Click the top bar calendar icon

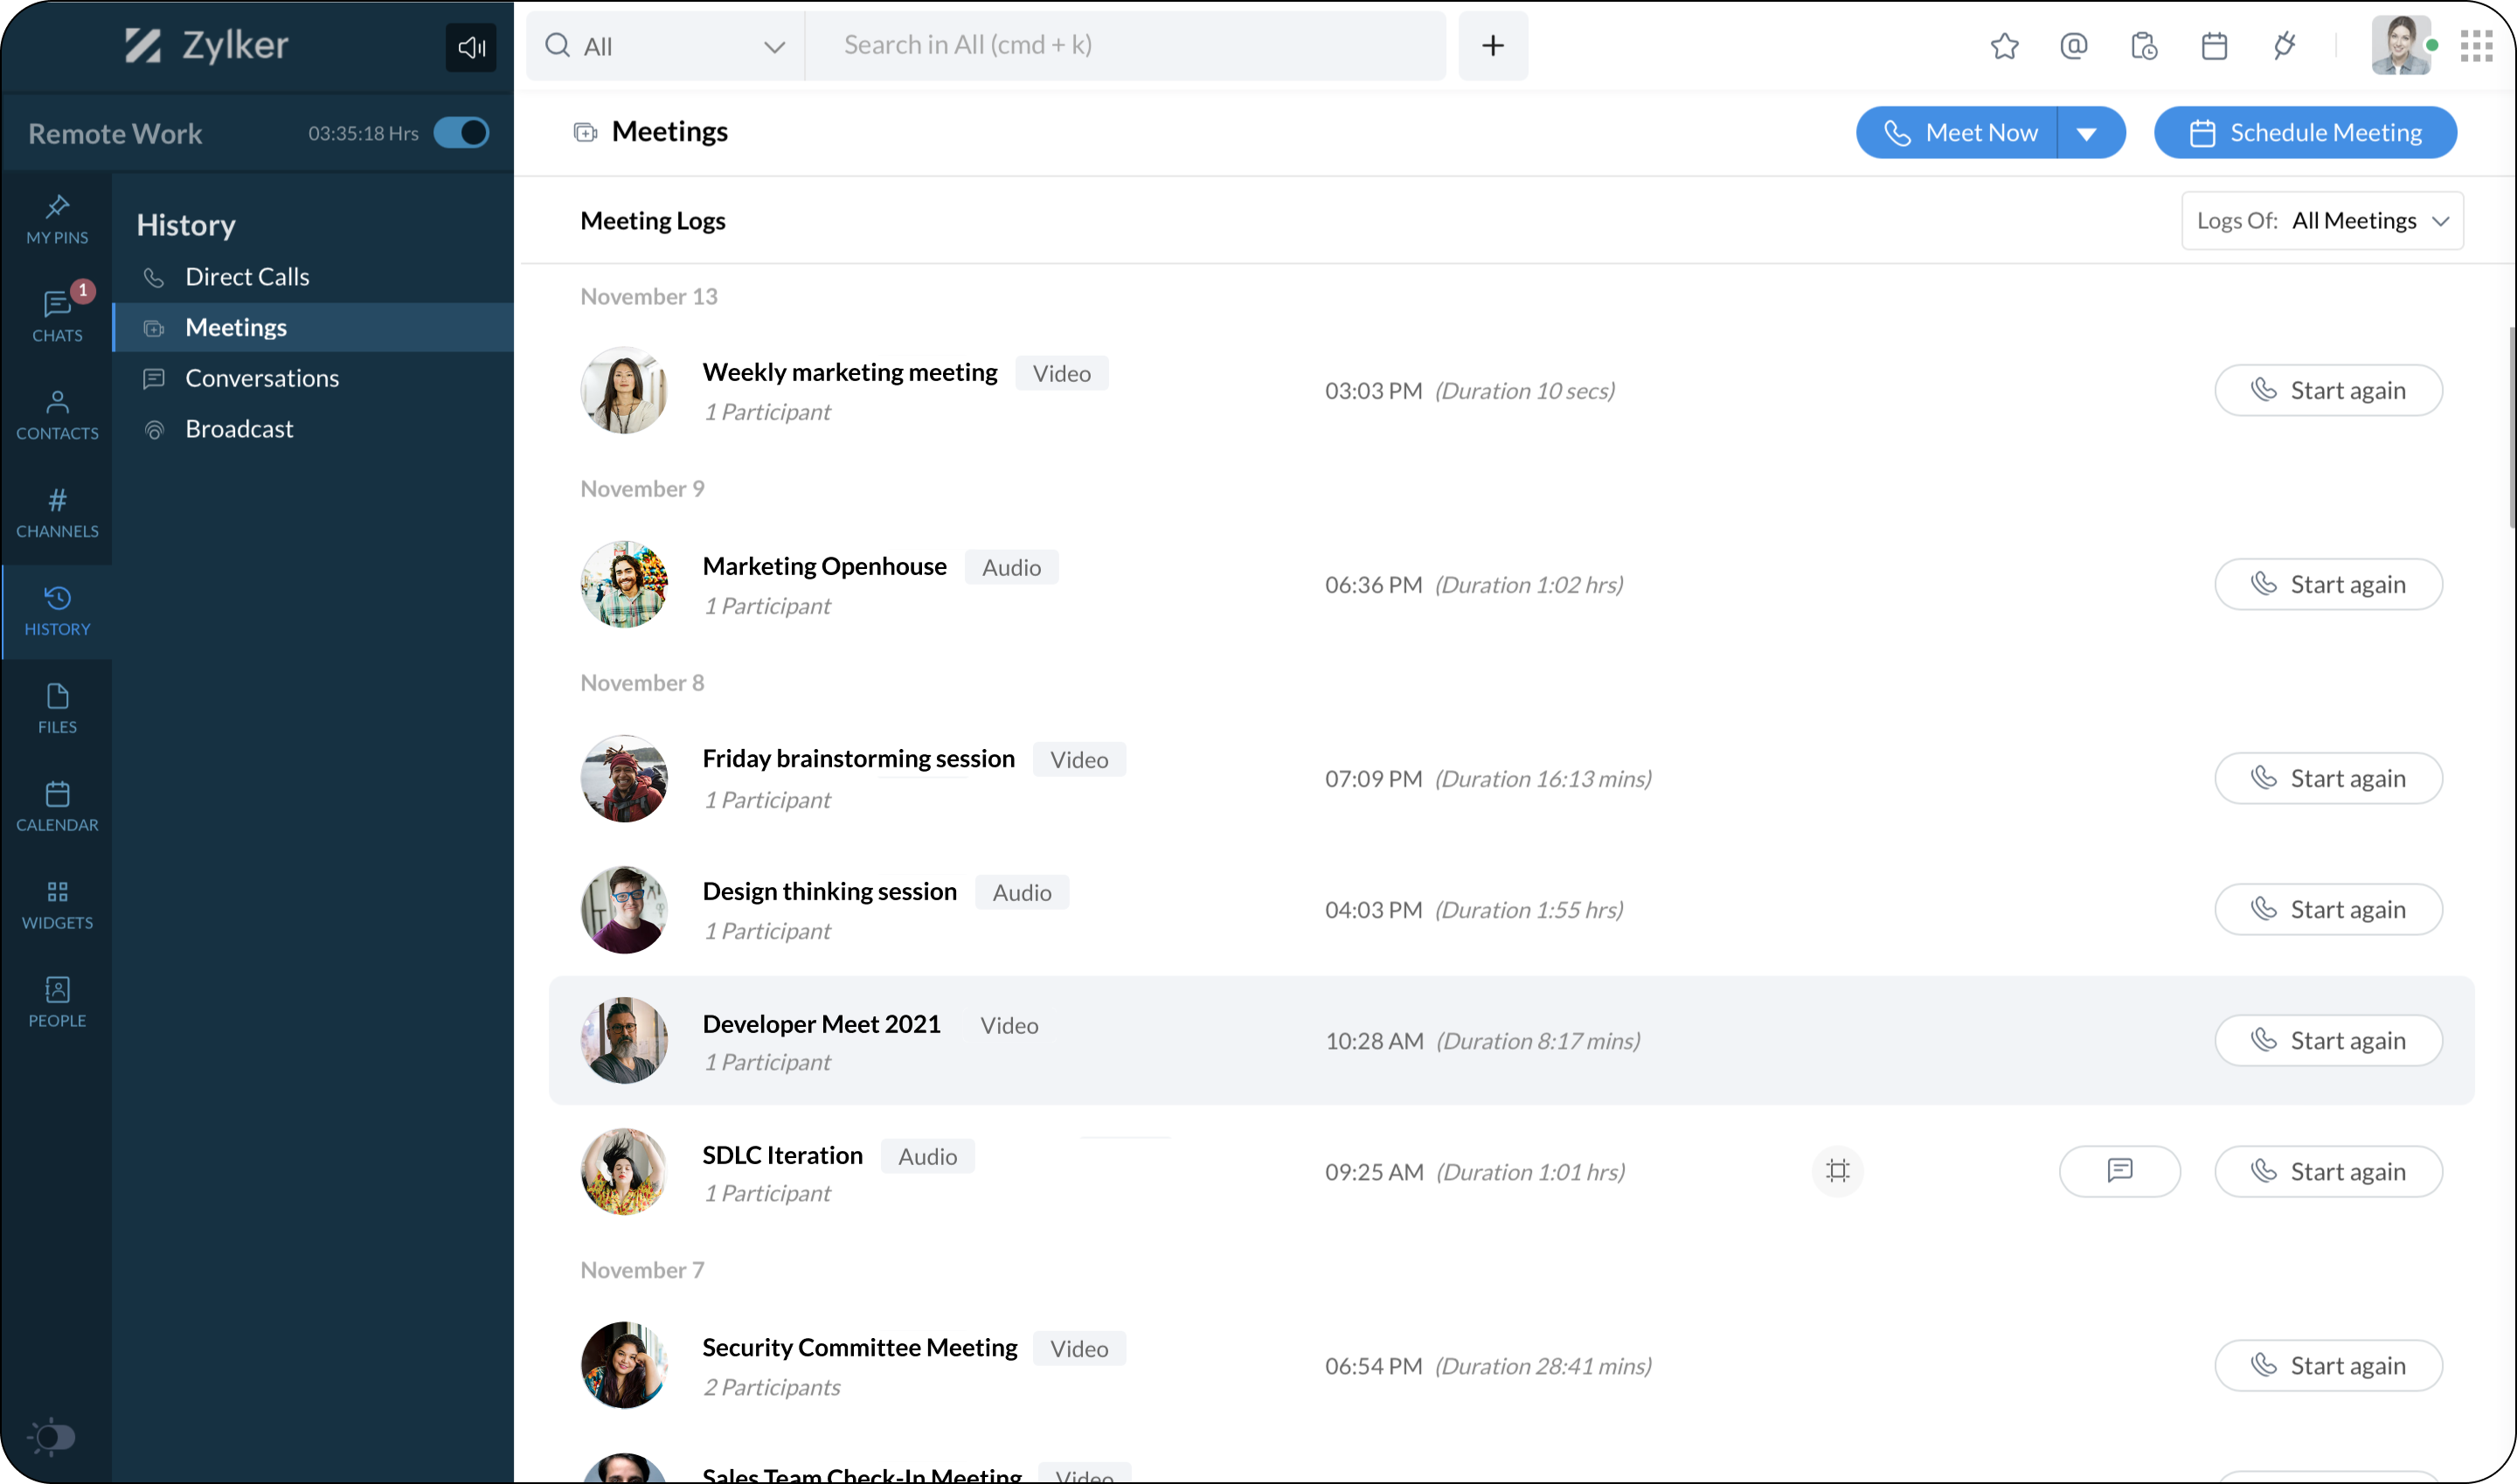click(x=2214, y=46)
